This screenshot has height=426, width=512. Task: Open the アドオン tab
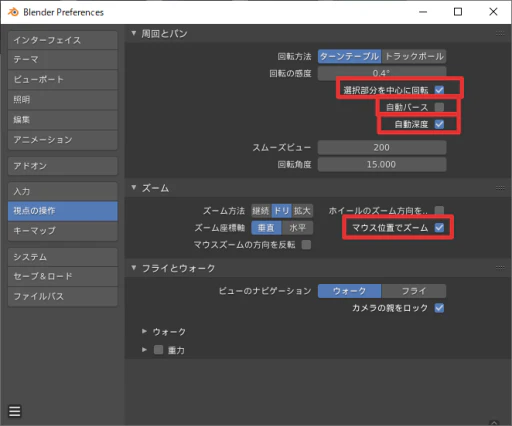pos(63,166)
